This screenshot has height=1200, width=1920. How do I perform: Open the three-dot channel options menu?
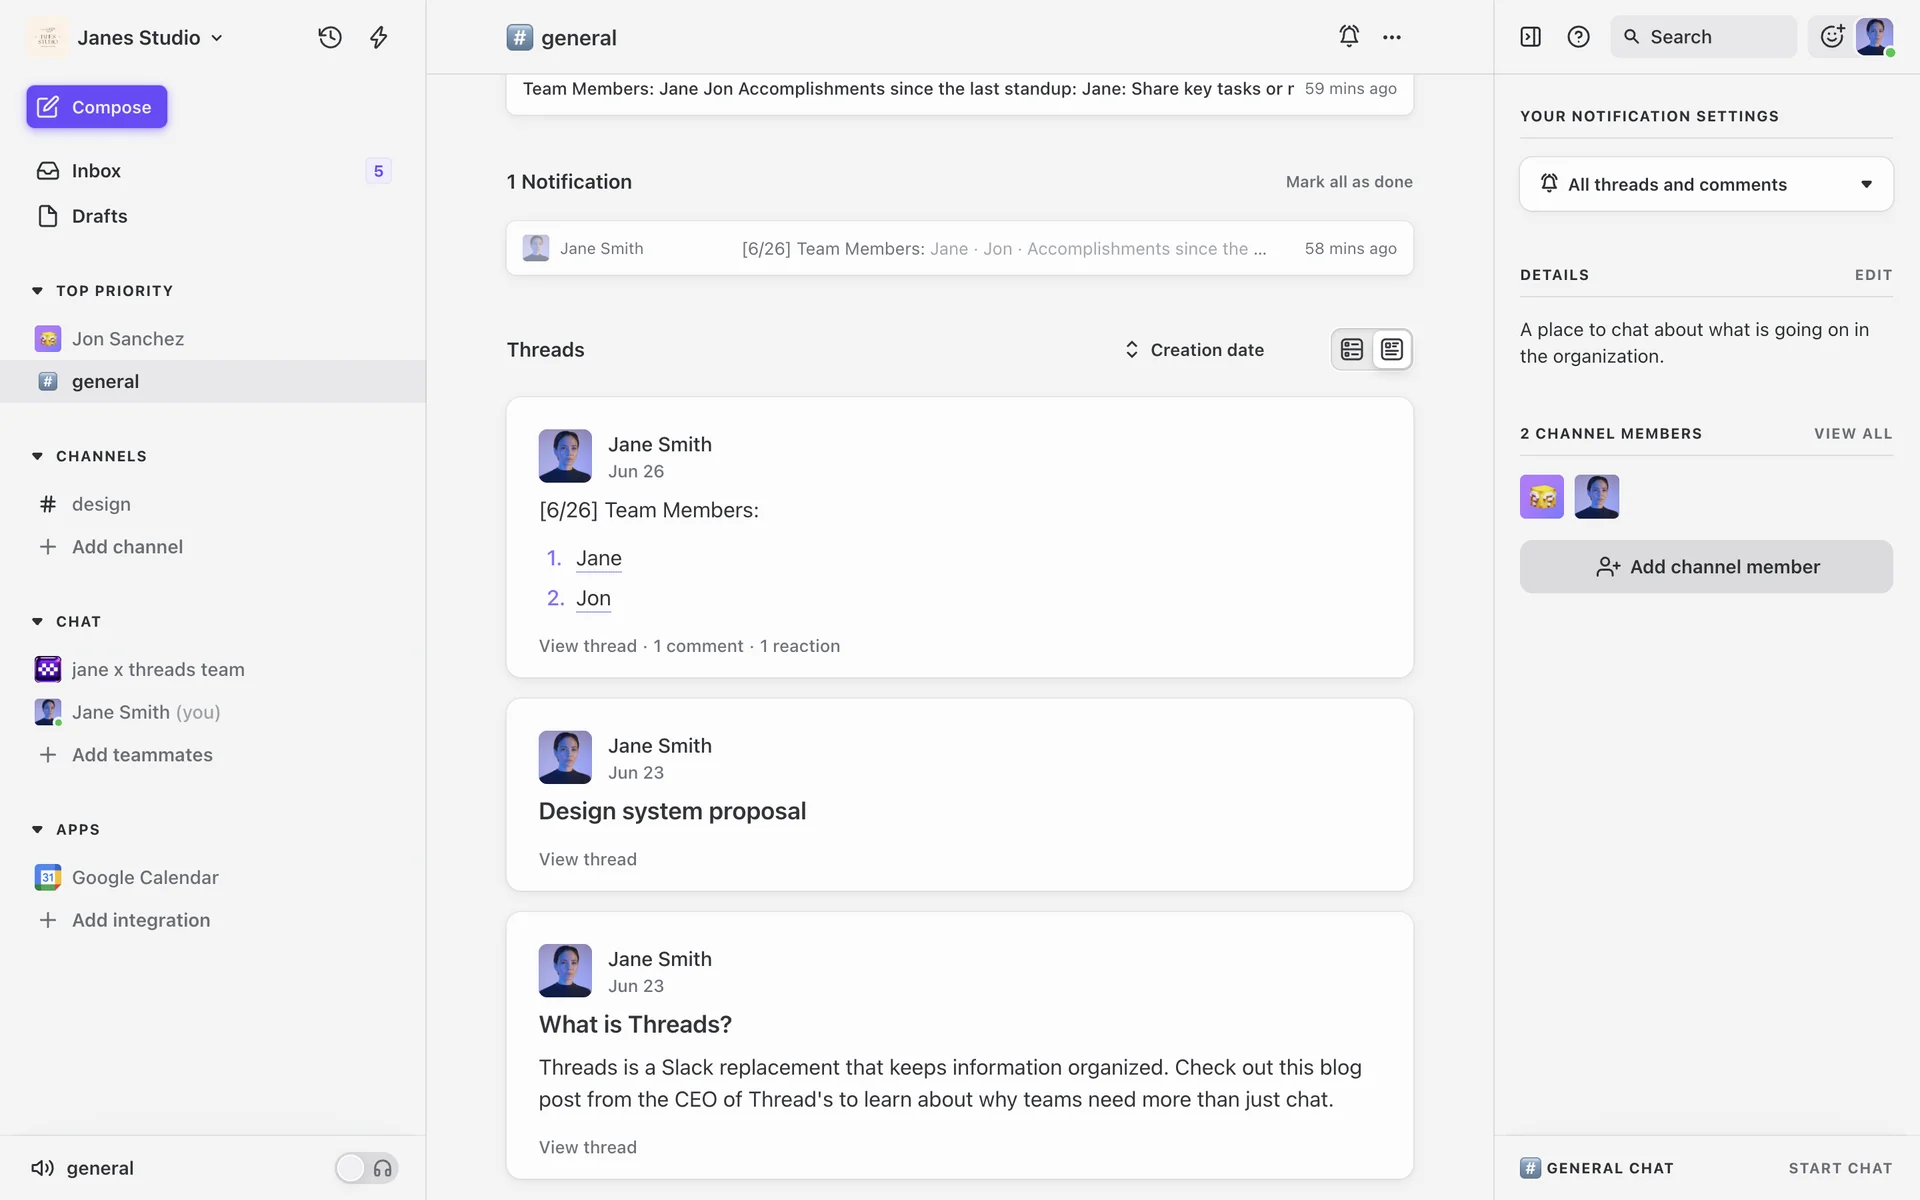tap(1392, 37)
